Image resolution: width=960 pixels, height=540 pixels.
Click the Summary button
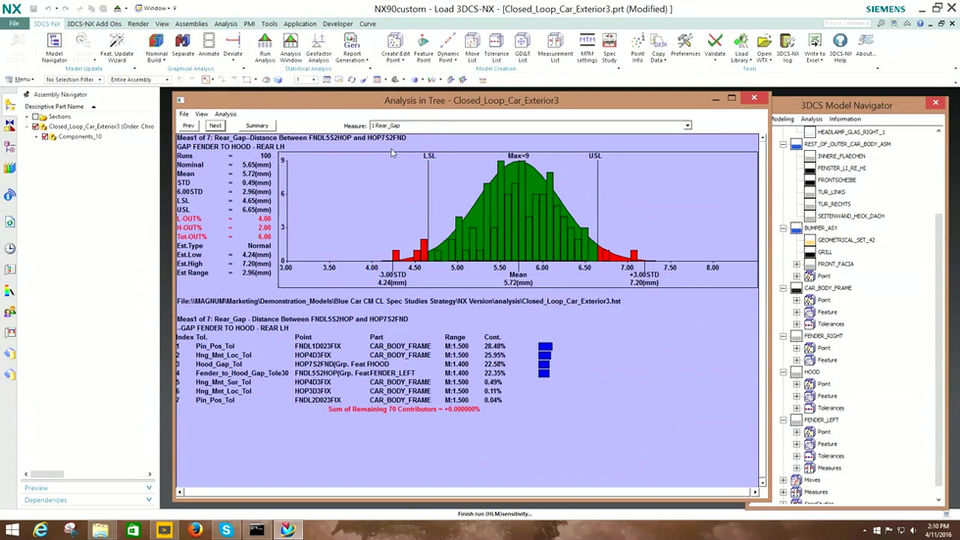click(257, 126)
